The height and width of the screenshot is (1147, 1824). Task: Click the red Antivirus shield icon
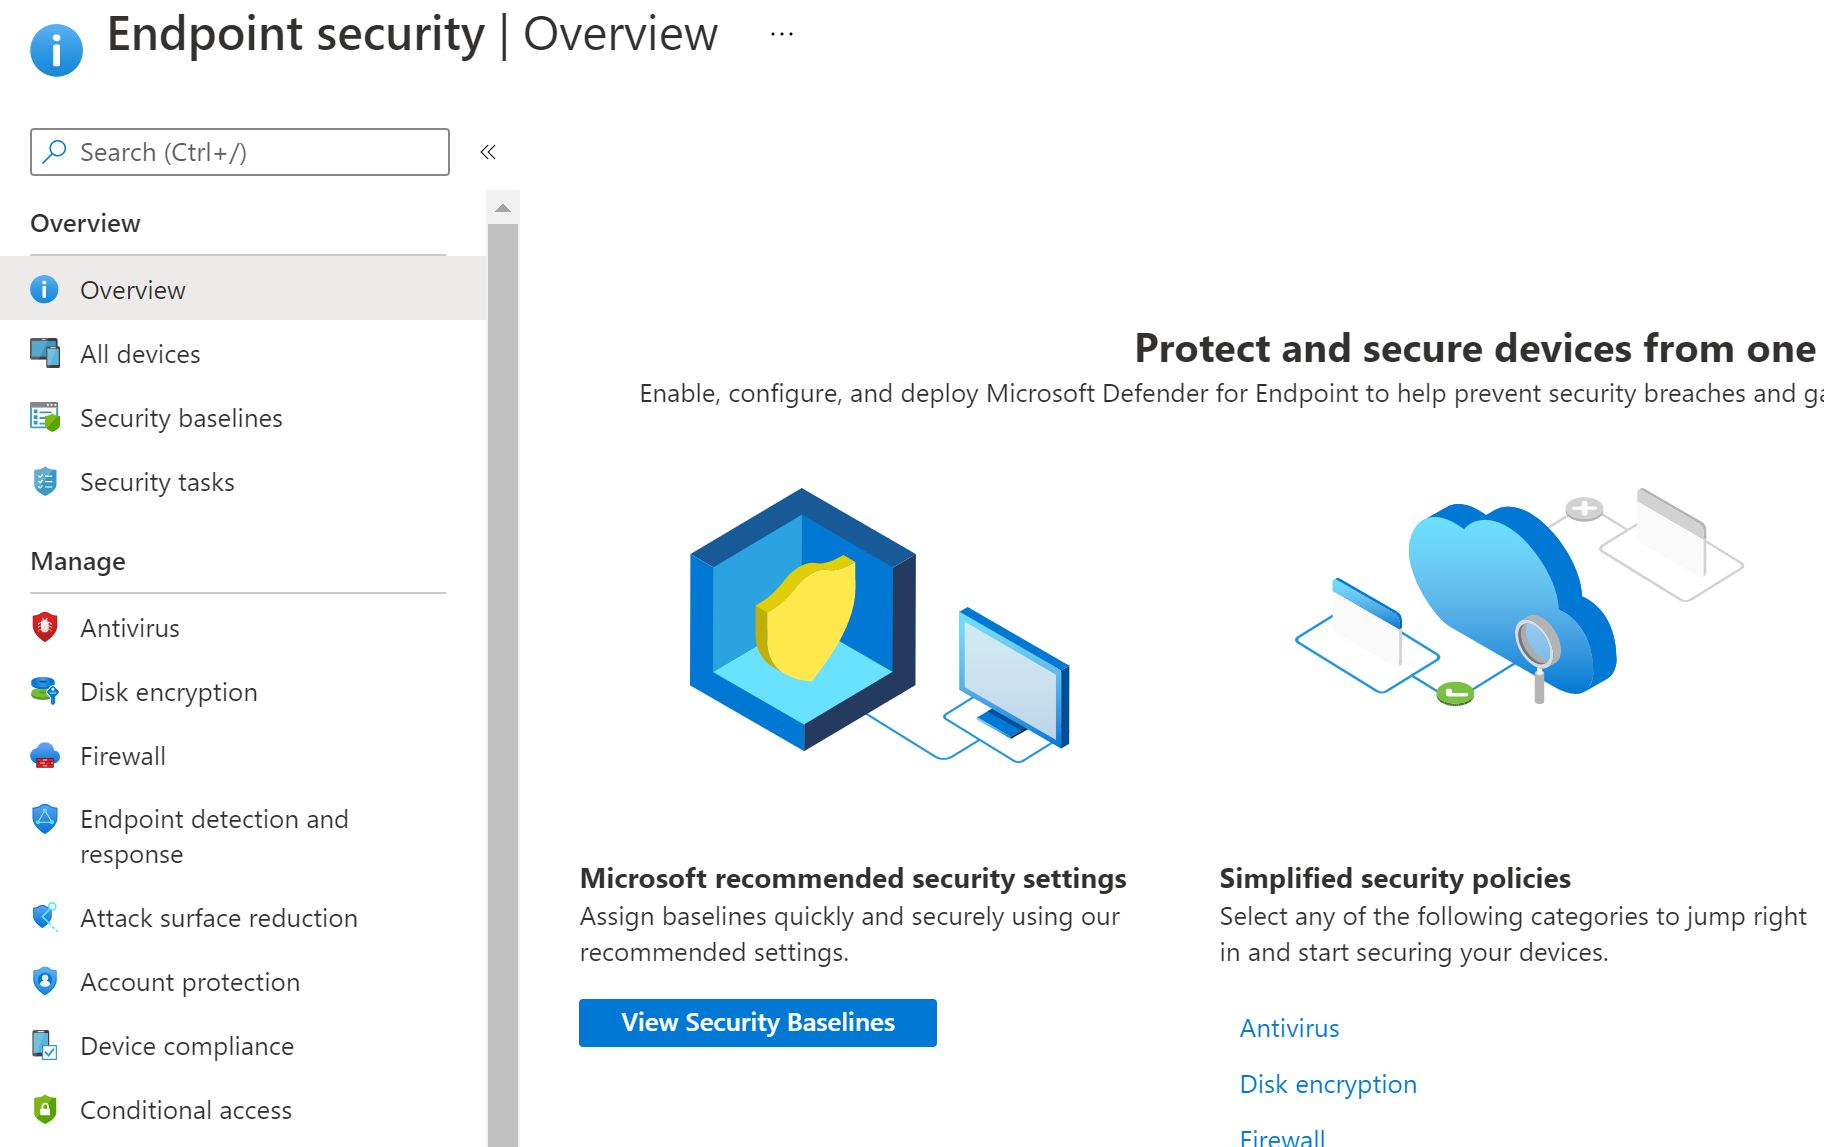tap(45, 627)
